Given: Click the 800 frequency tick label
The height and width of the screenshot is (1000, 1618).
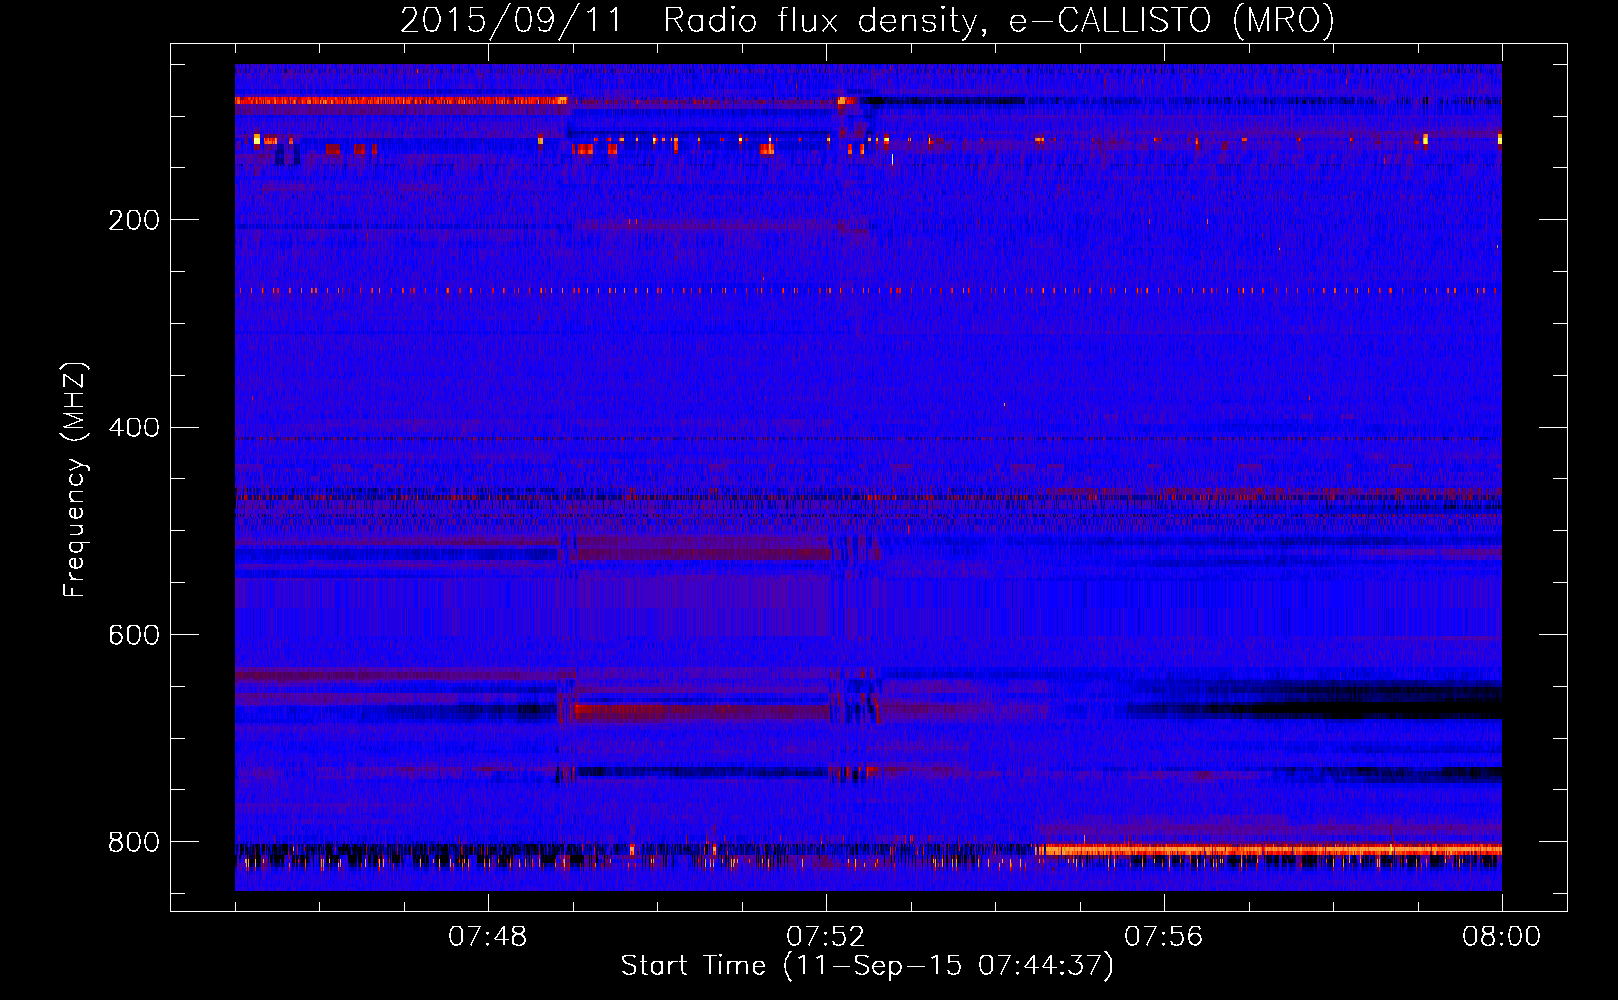Looking at the screenshot, I should click(x=134, y=842).
